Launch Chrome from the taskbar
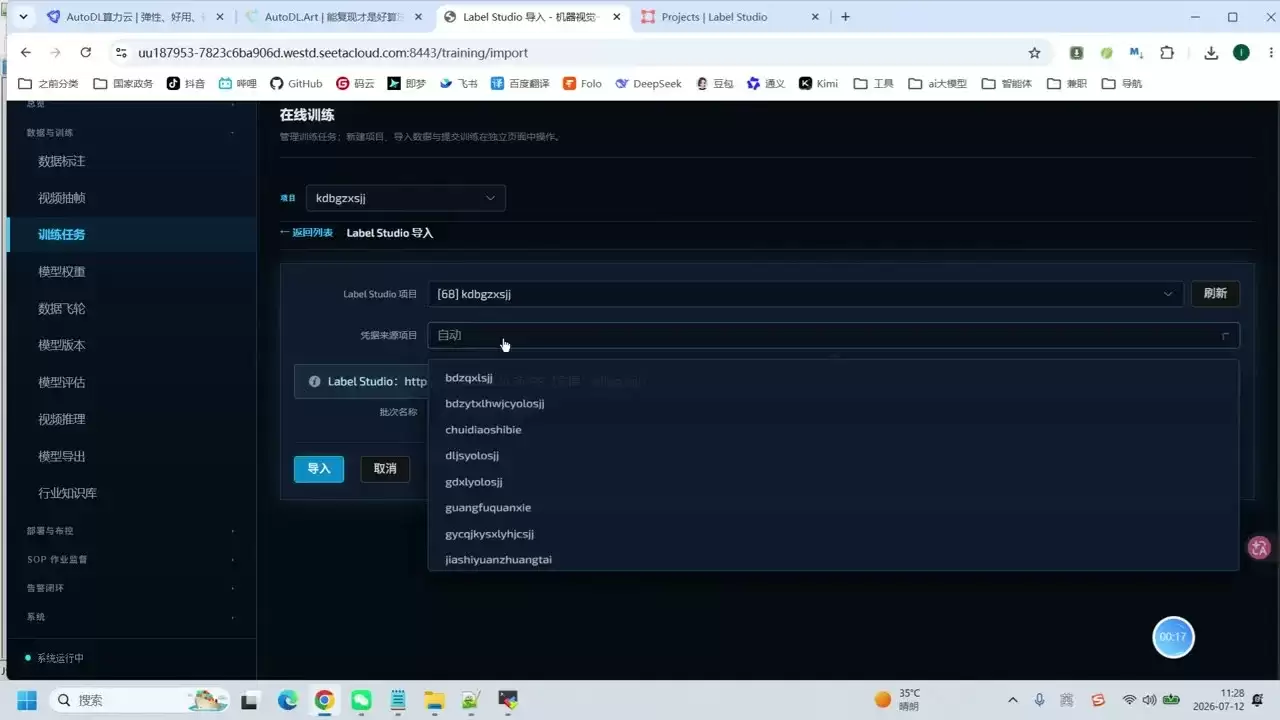The height and width of the screenshot is (720, 1280). pyautogui.click(x=324, y=700)
